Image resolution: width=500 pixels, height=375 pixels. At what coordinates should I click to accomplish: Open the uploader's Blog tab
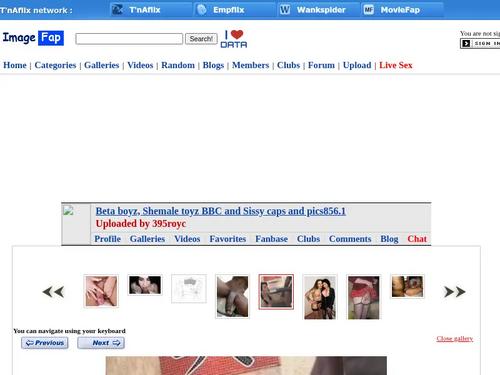tap(389, 239)
